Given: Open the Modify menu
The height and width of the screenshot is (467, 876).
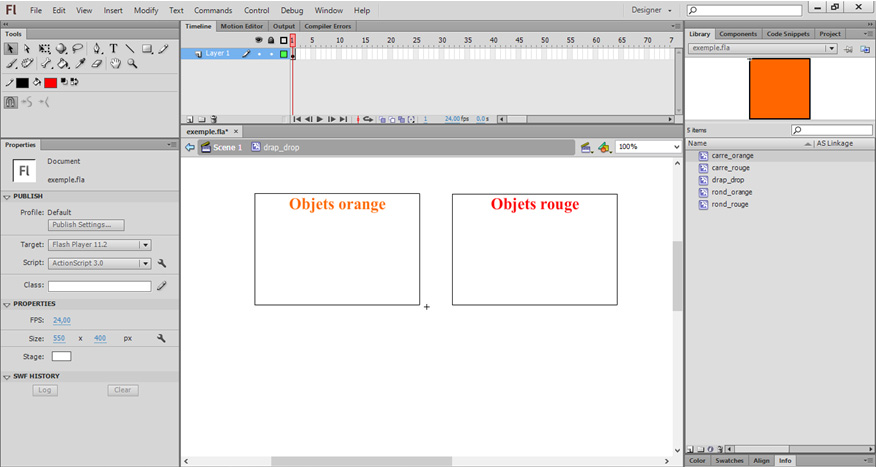Looking at the screenshot, I should [146, 10].
